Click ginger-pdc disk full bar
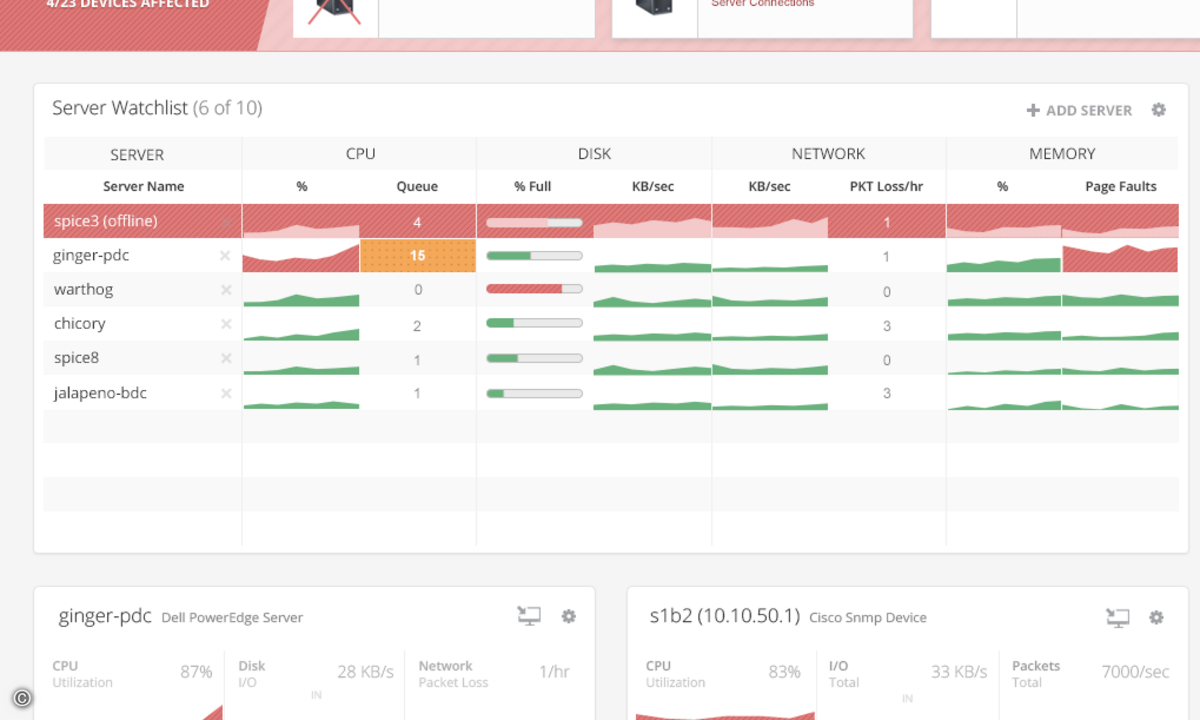The height and width of the screenshot is (720, 1200). pyautogui.click(x=534, y=256)
